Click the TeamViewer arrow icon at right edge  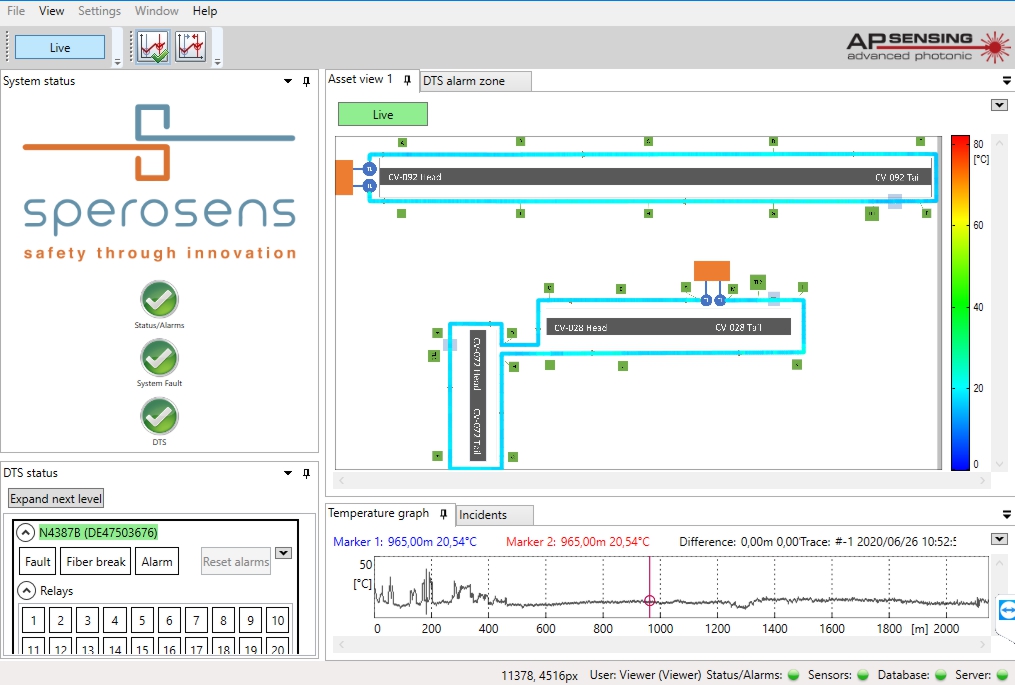[1006, 609]
